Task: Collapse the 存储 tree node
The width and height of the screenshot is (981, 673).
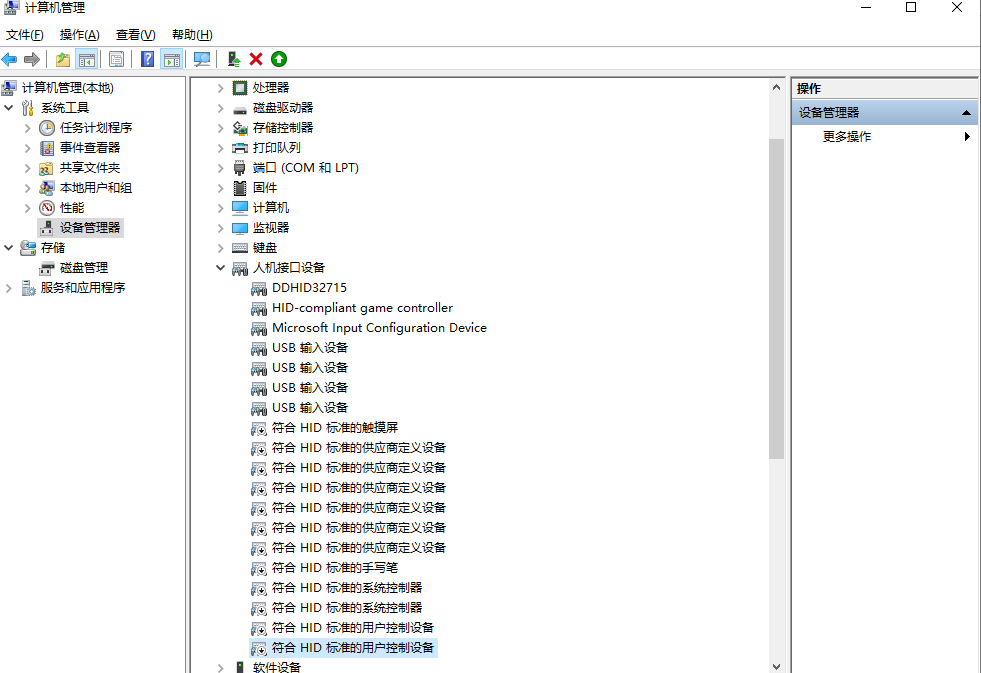Action: coord(9,248)
